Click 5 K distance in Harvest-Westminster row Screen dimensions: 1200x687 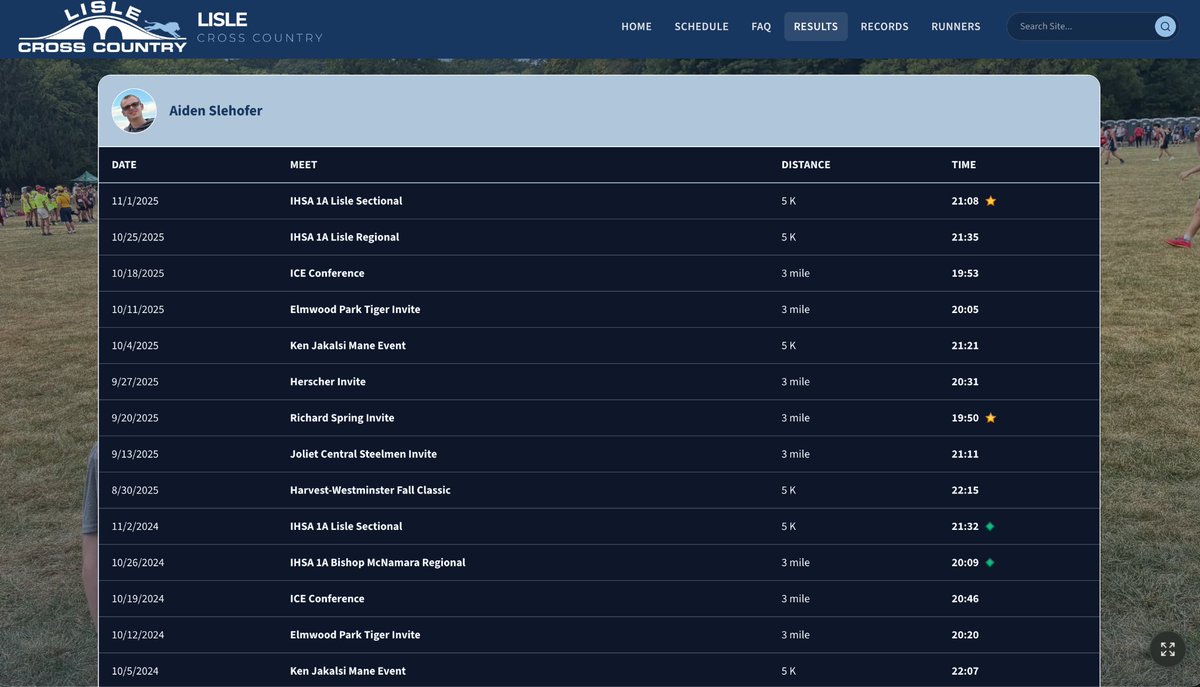click(x=789, y=490)
